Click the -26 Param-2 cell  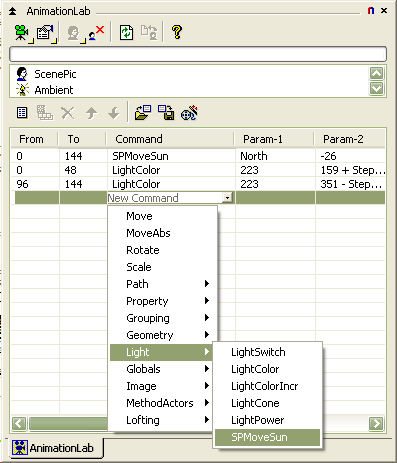tap(350, 156)
